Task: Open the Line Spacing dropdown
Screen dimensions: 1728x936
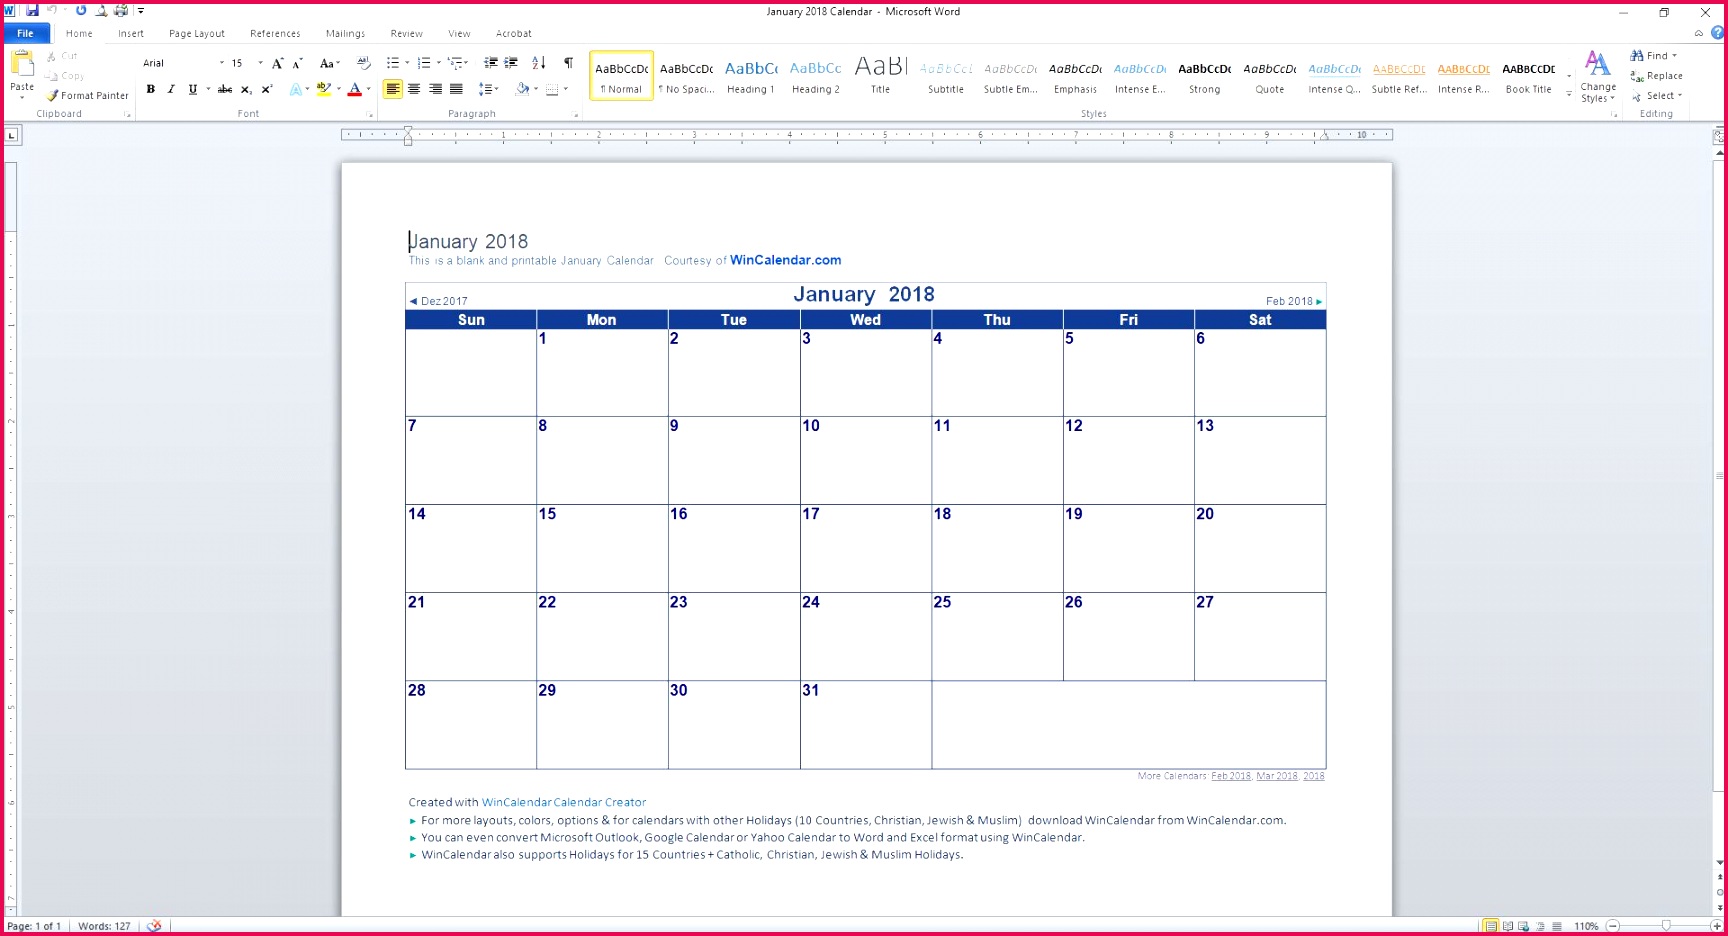Action: [488, 89]
